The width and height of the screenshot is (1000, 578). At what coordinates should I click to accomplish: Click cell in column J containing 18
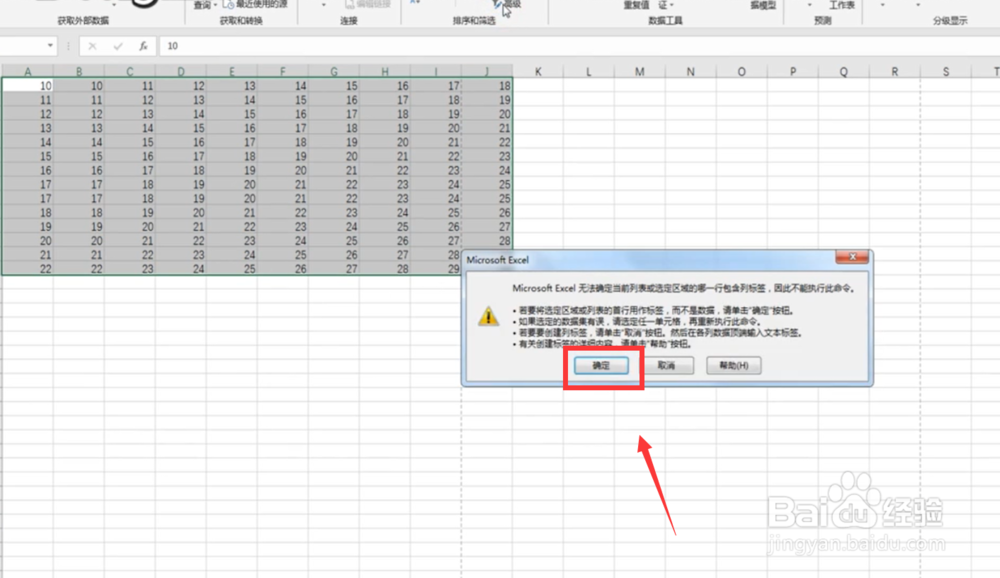point(487,85)
